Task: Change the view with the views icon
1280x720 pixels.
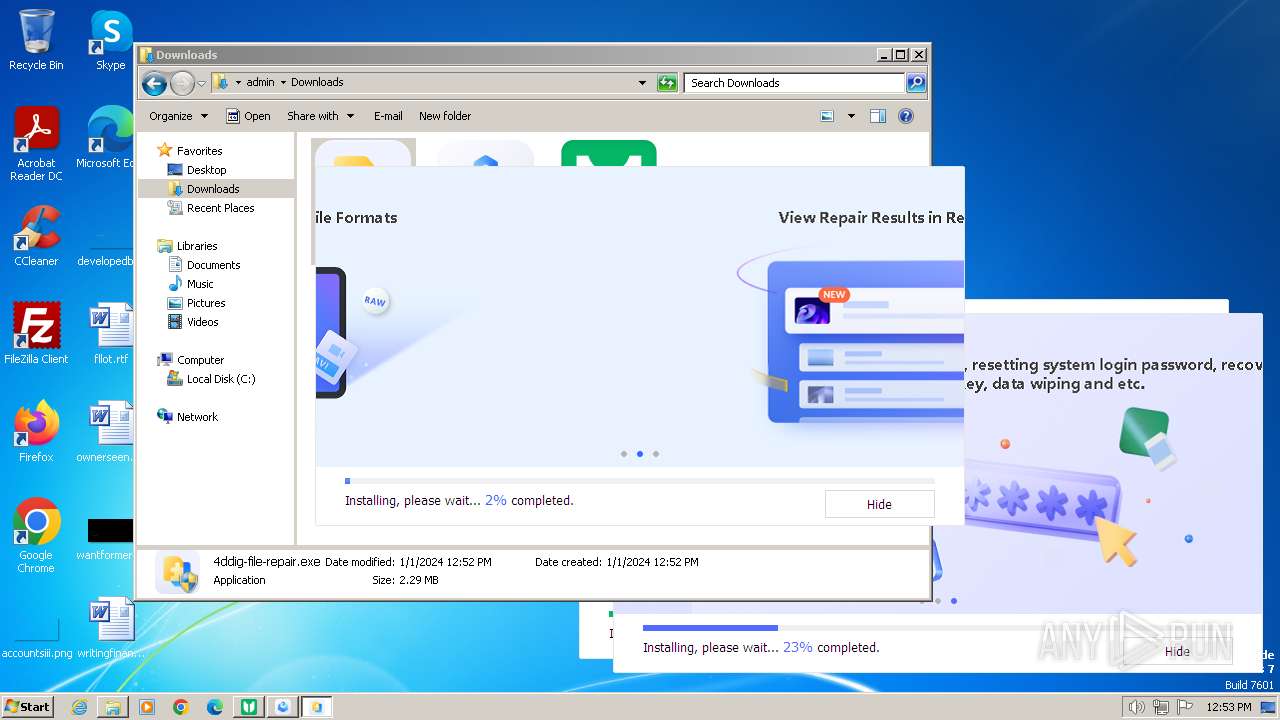Action: [x=827, y=116]
